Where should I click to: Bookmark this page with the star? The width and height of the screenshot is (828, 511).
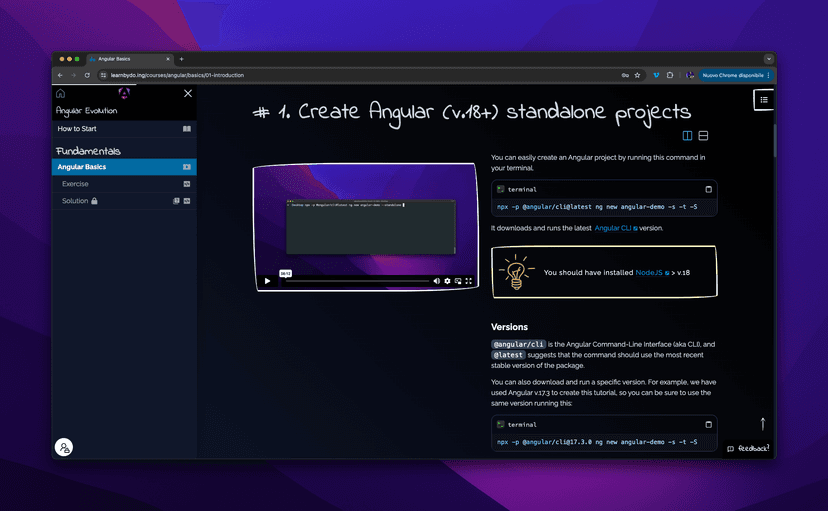pos(637,75)
